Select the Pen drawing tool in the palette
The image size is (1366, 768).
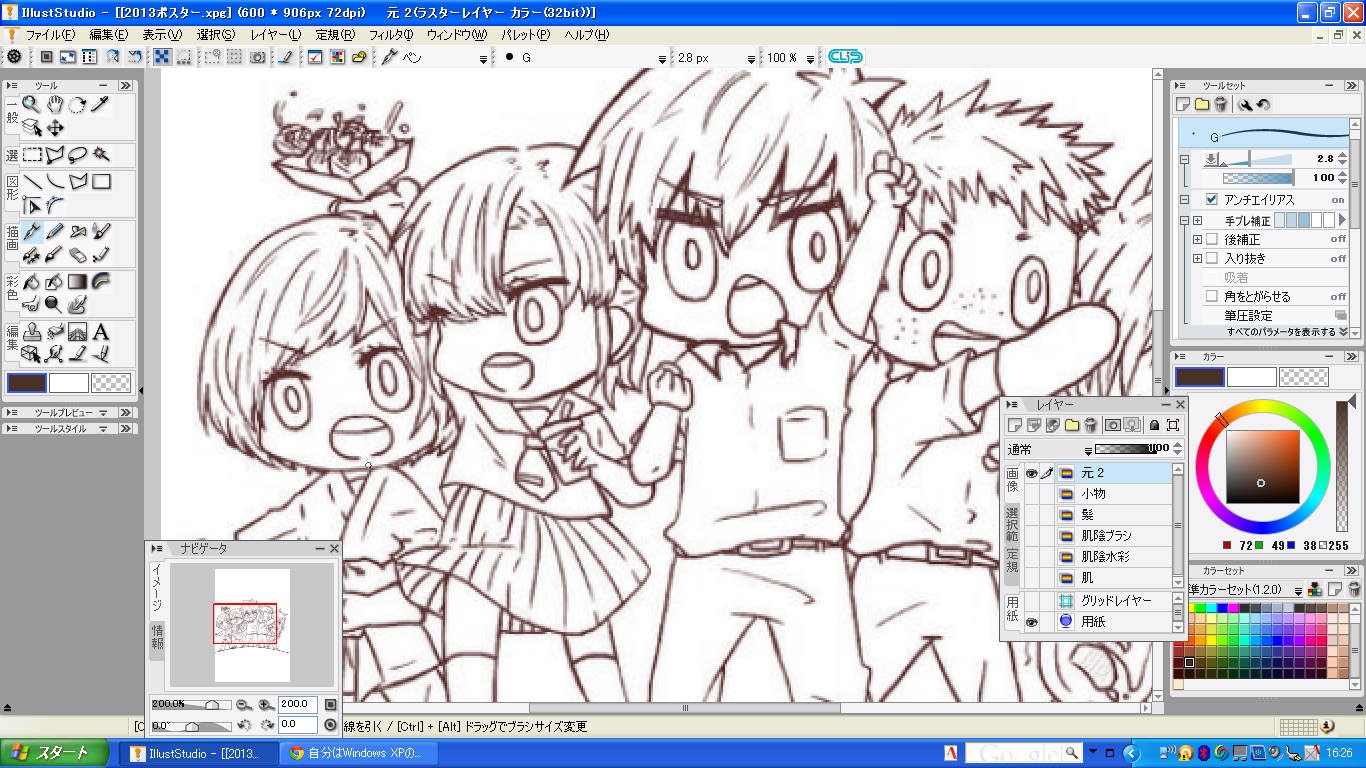(32, 231)
